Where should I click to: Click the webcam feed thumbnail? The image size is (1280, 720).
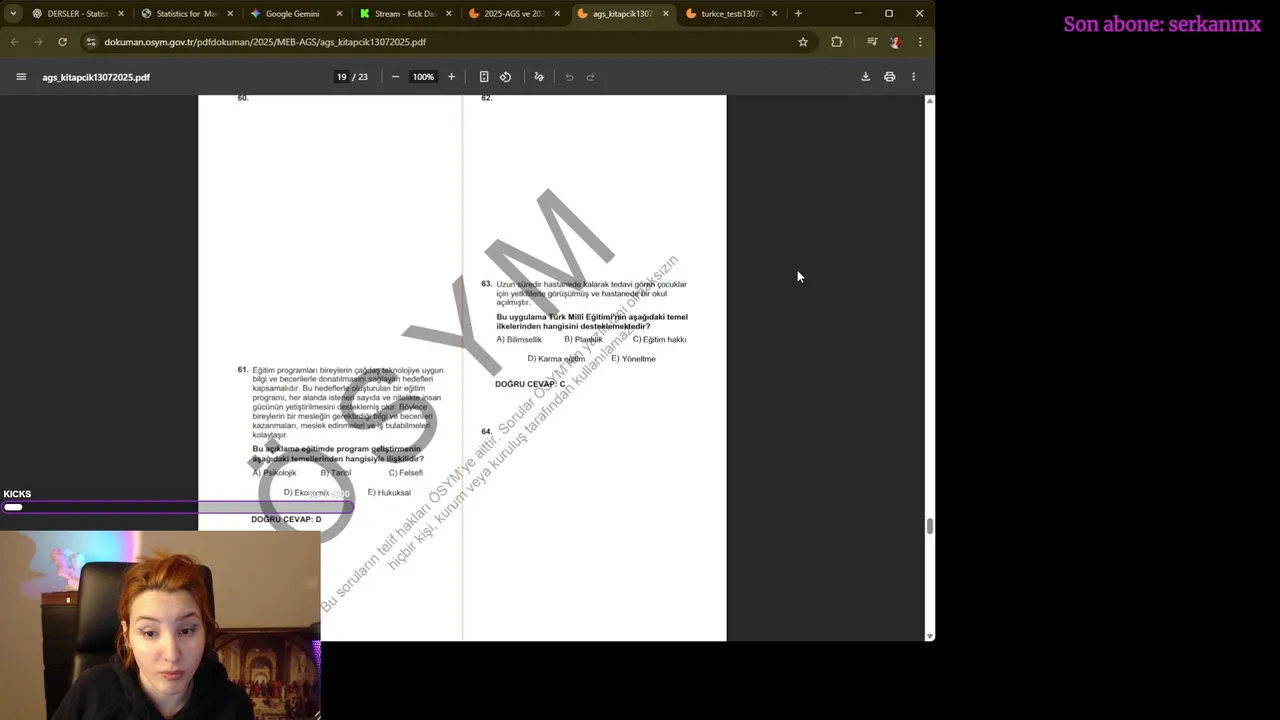pos(160,625)
